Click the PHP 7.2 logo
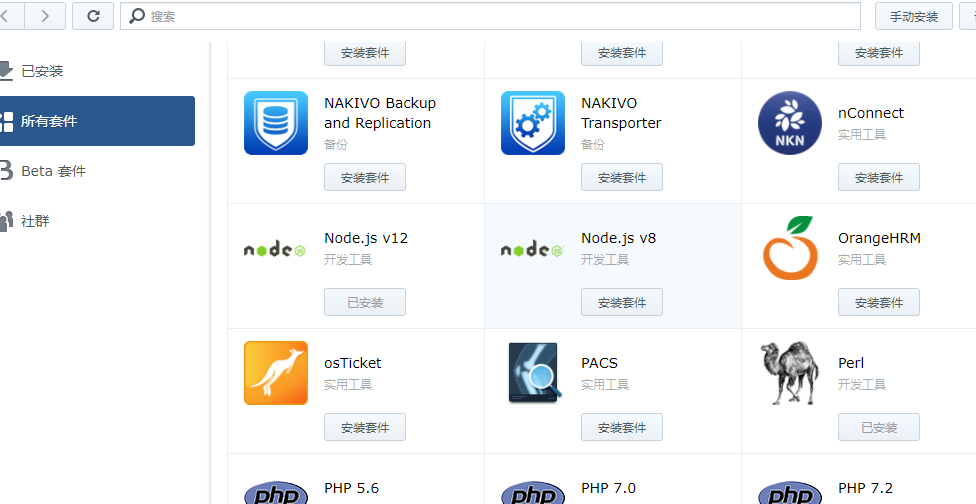Image resolution: width=976 pixels, height=504 pixels. coord(790,492)
